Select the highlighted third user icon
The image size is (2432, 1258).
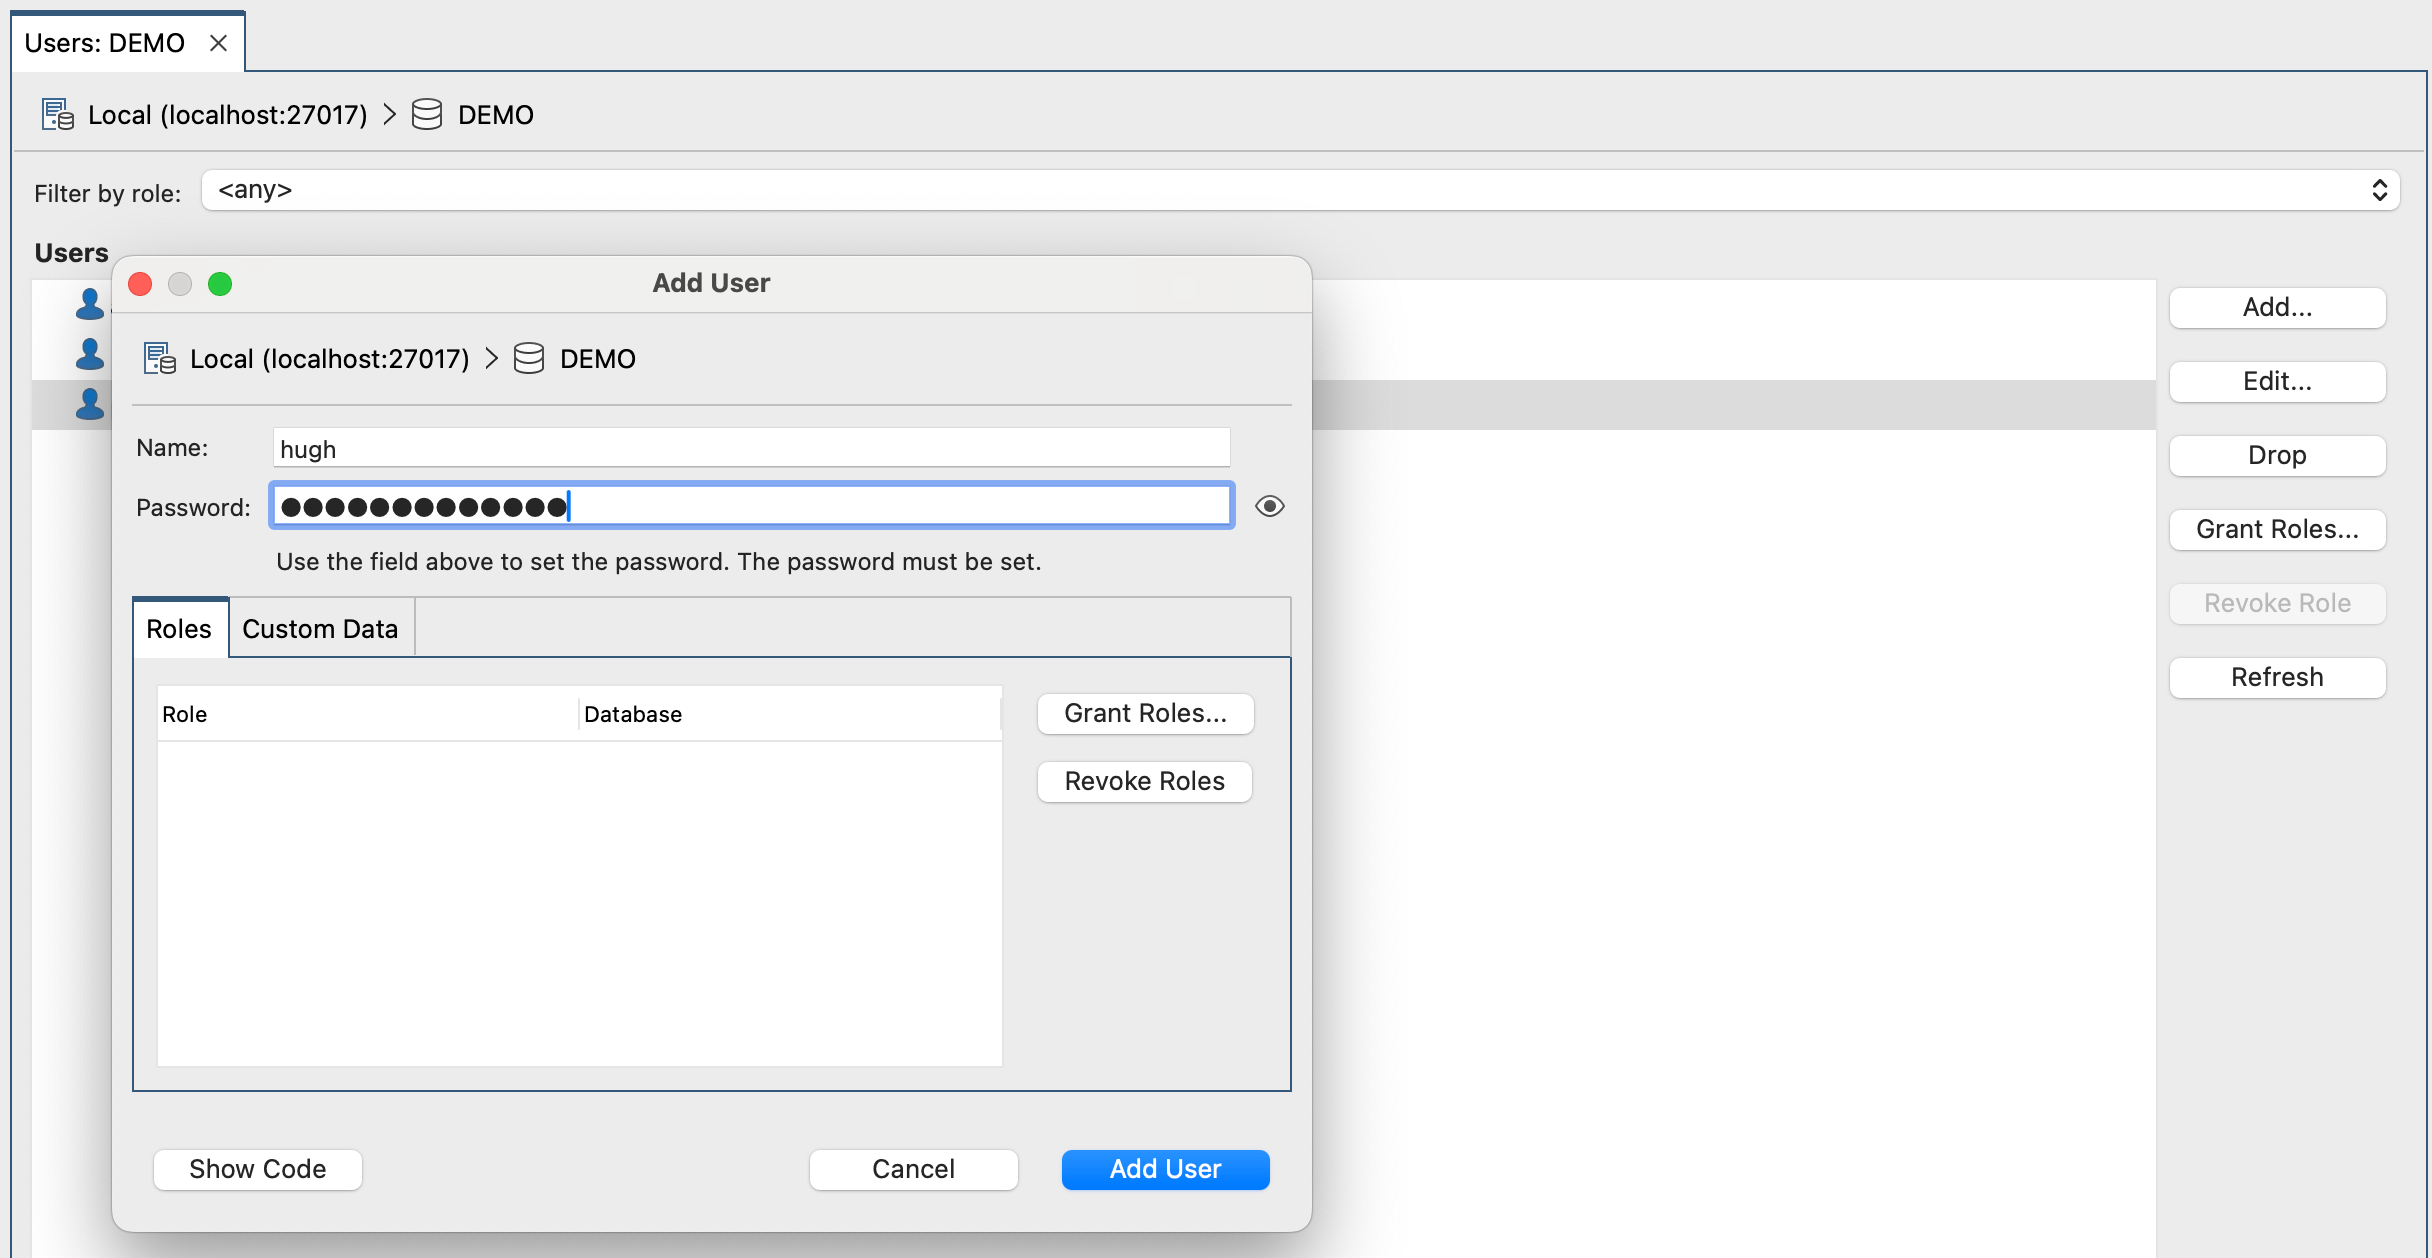click(x=90, y=404)
